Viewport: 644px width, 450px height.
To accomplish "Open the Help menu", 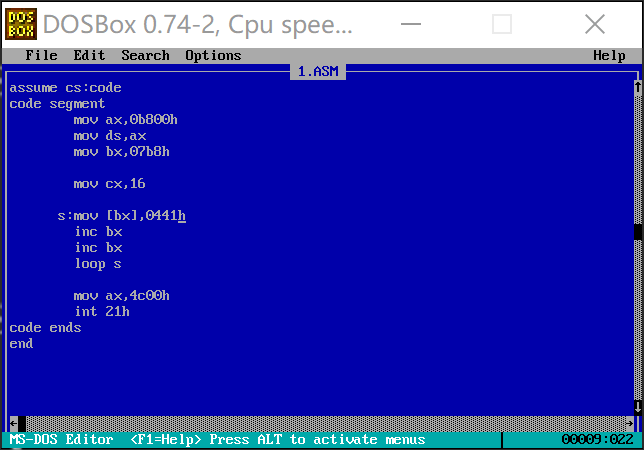I will [609, 56].
